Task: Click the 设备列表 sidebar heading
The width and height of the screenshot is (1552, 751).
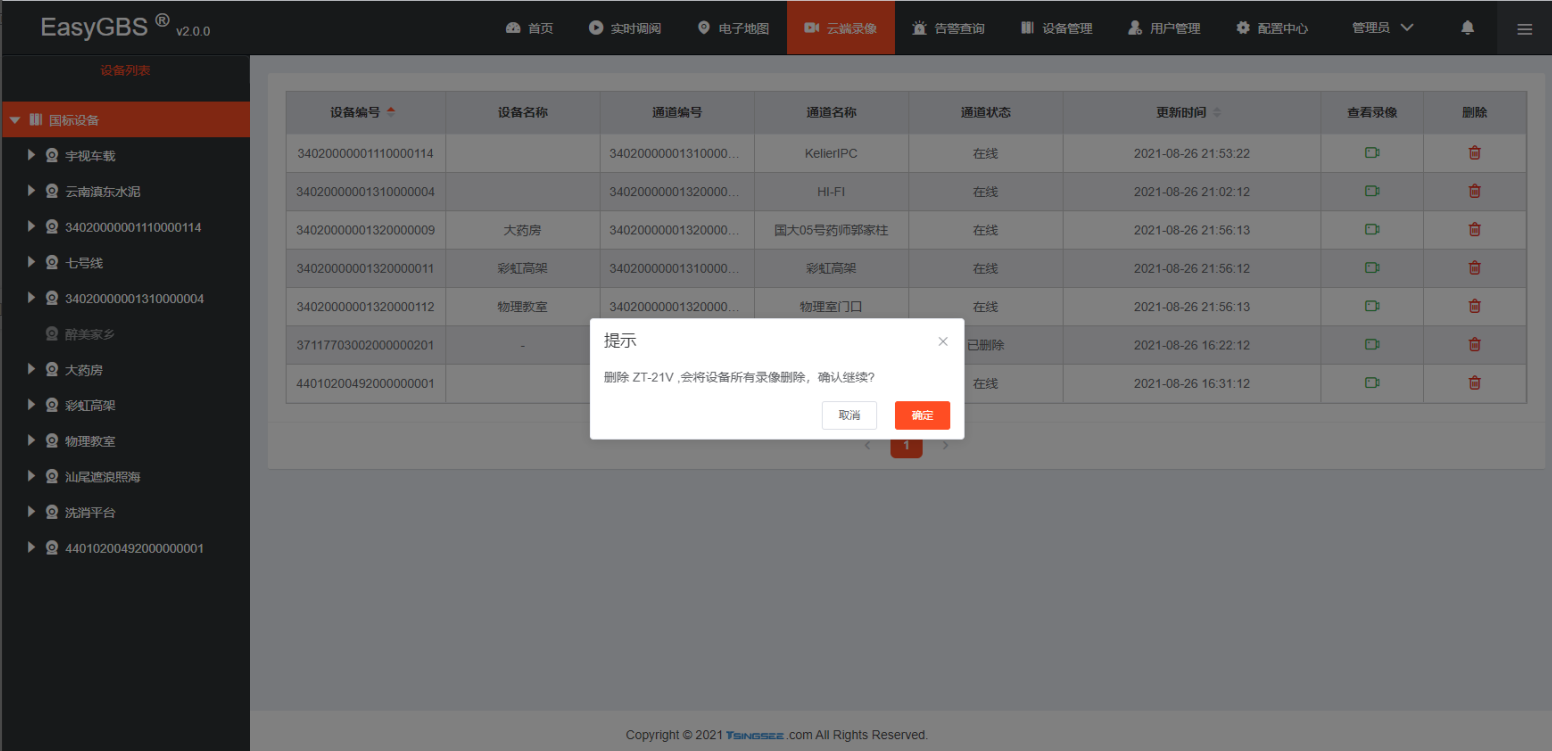Action: click(x=125, y=70)
